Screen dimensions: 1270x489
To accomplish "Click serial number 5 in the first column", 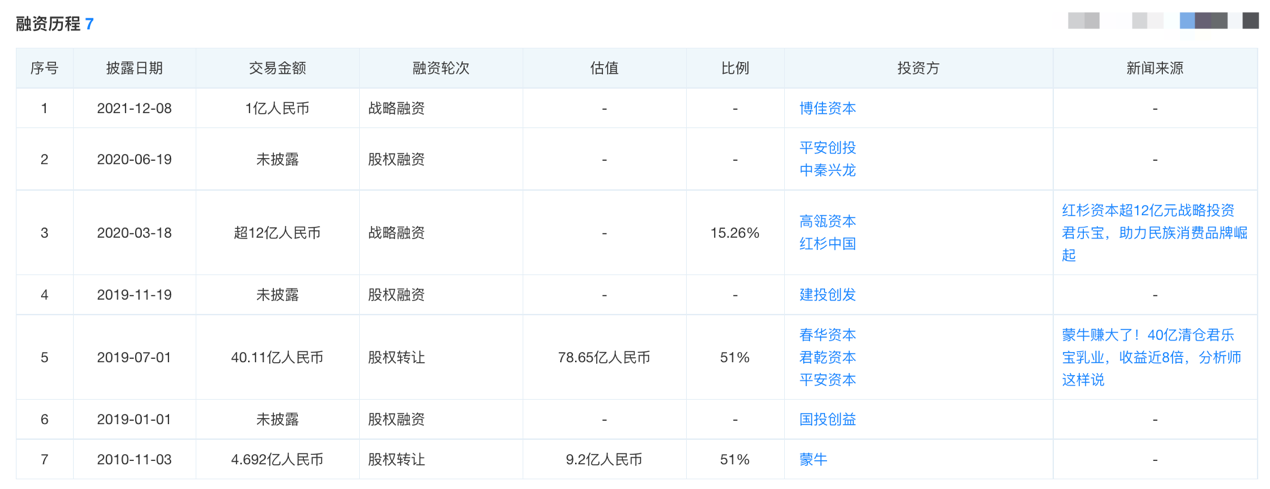I will click(x=44, y=357).
